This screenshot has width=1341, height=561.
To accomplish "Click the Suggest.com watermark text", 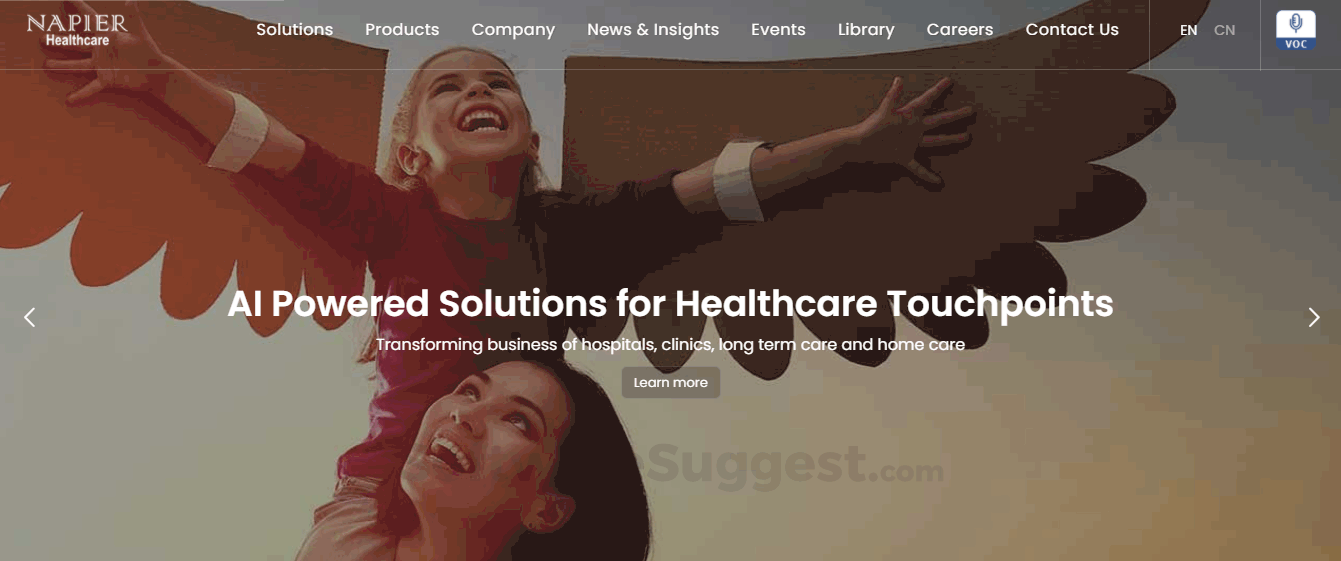I will 796,463.
